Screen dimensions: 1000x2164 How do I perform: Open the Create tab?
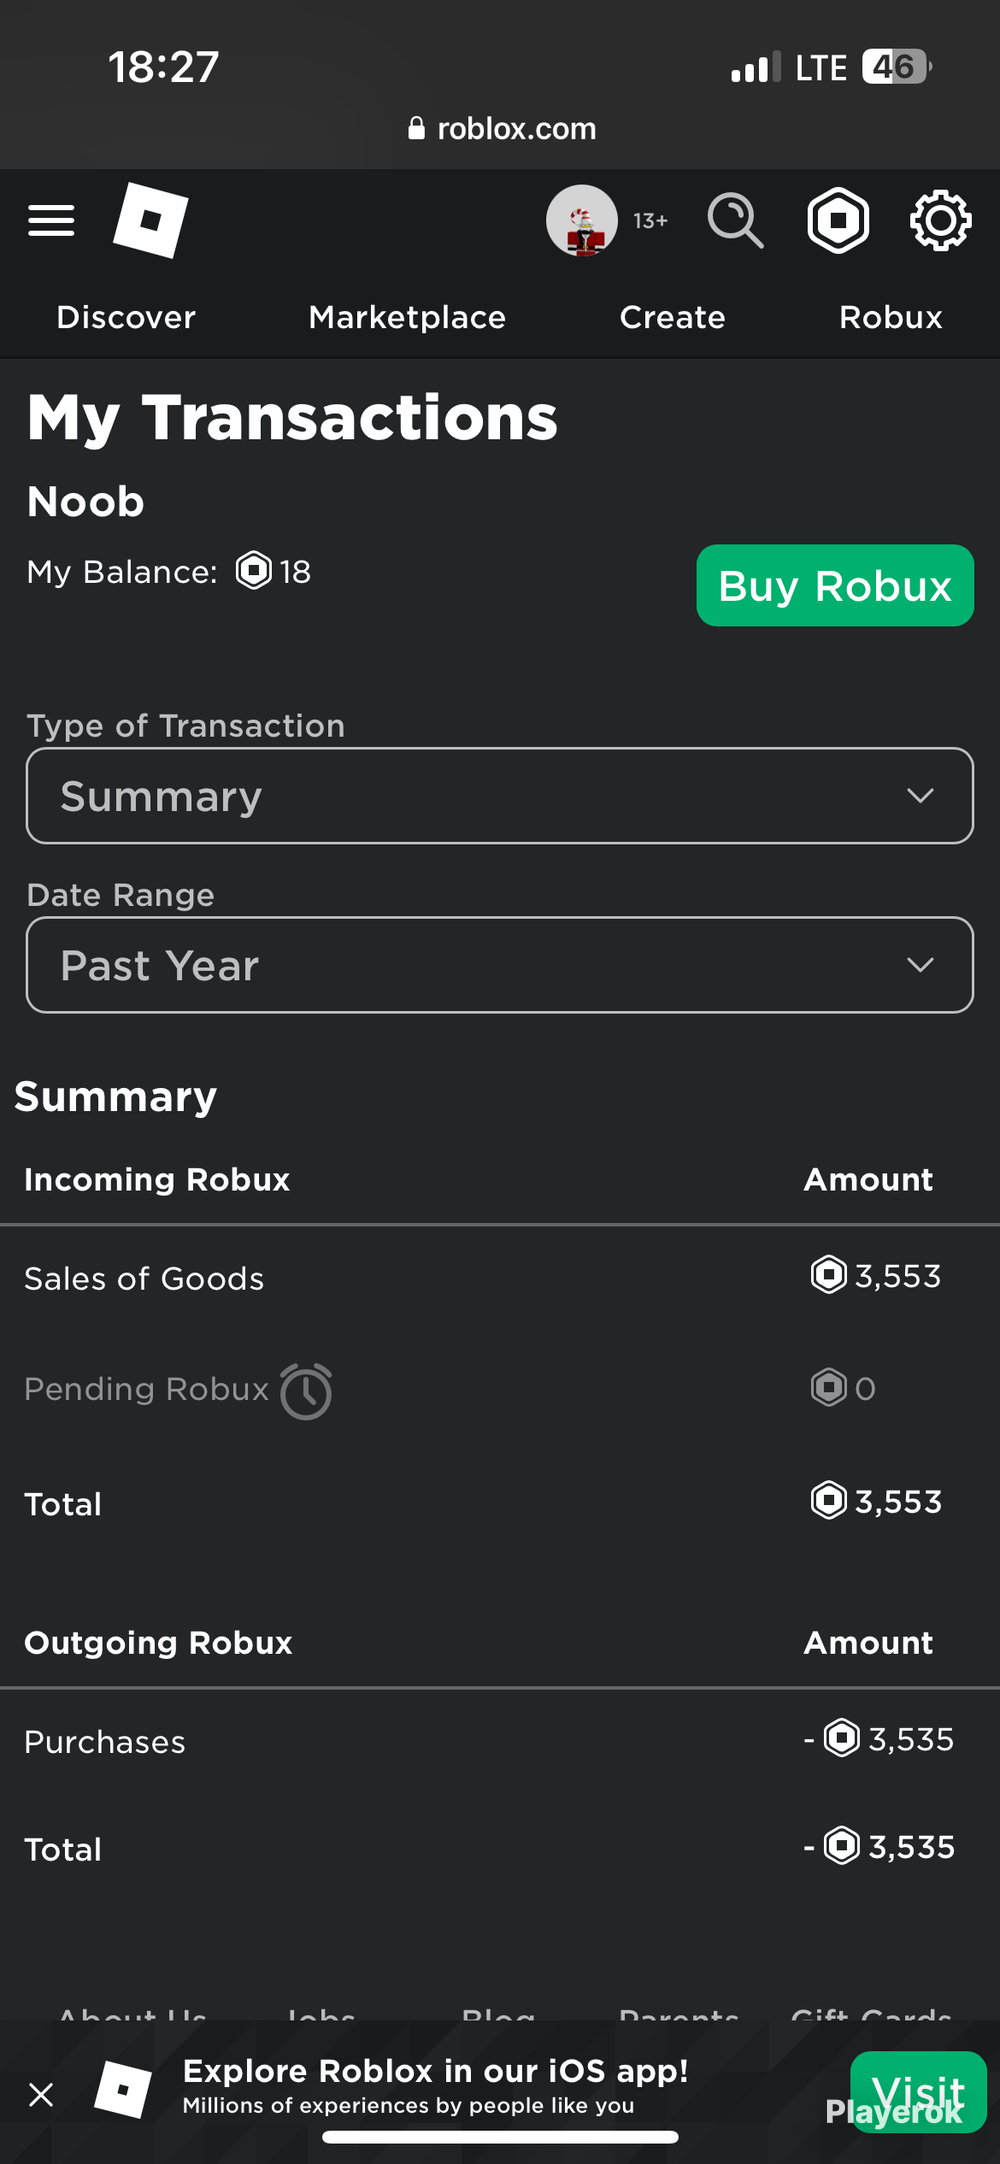pyautogui.click(x=672, y=317)
